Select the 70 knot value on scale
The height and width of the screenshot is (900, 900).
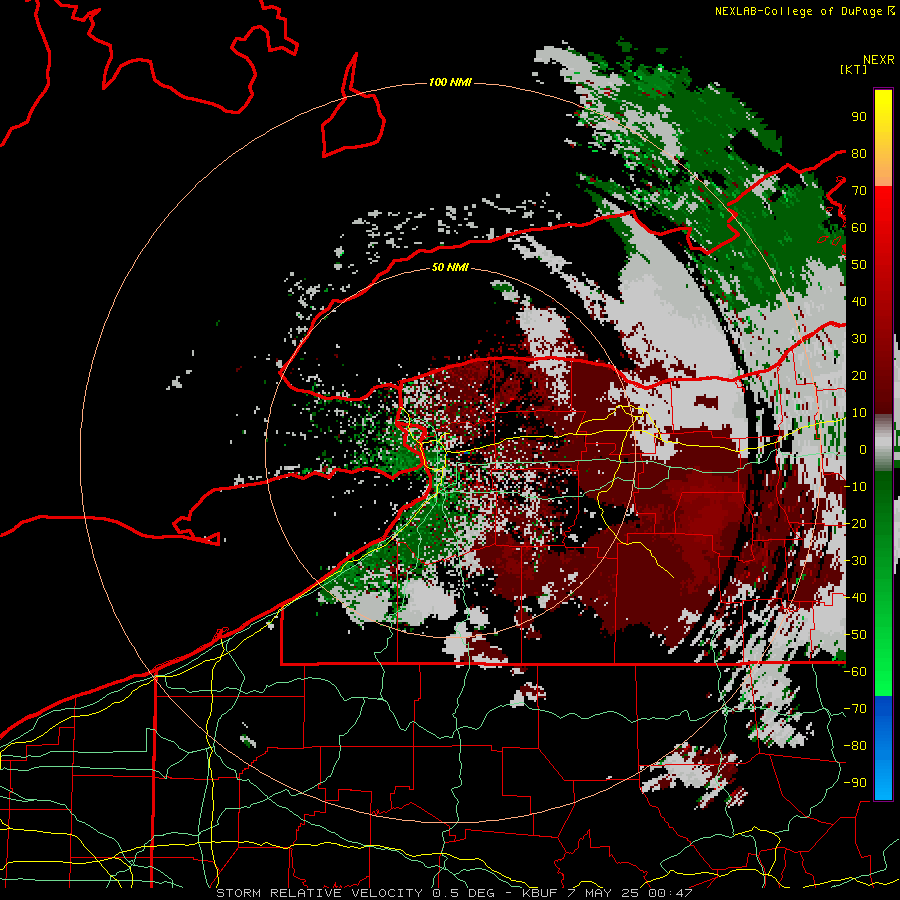[859, 191]
